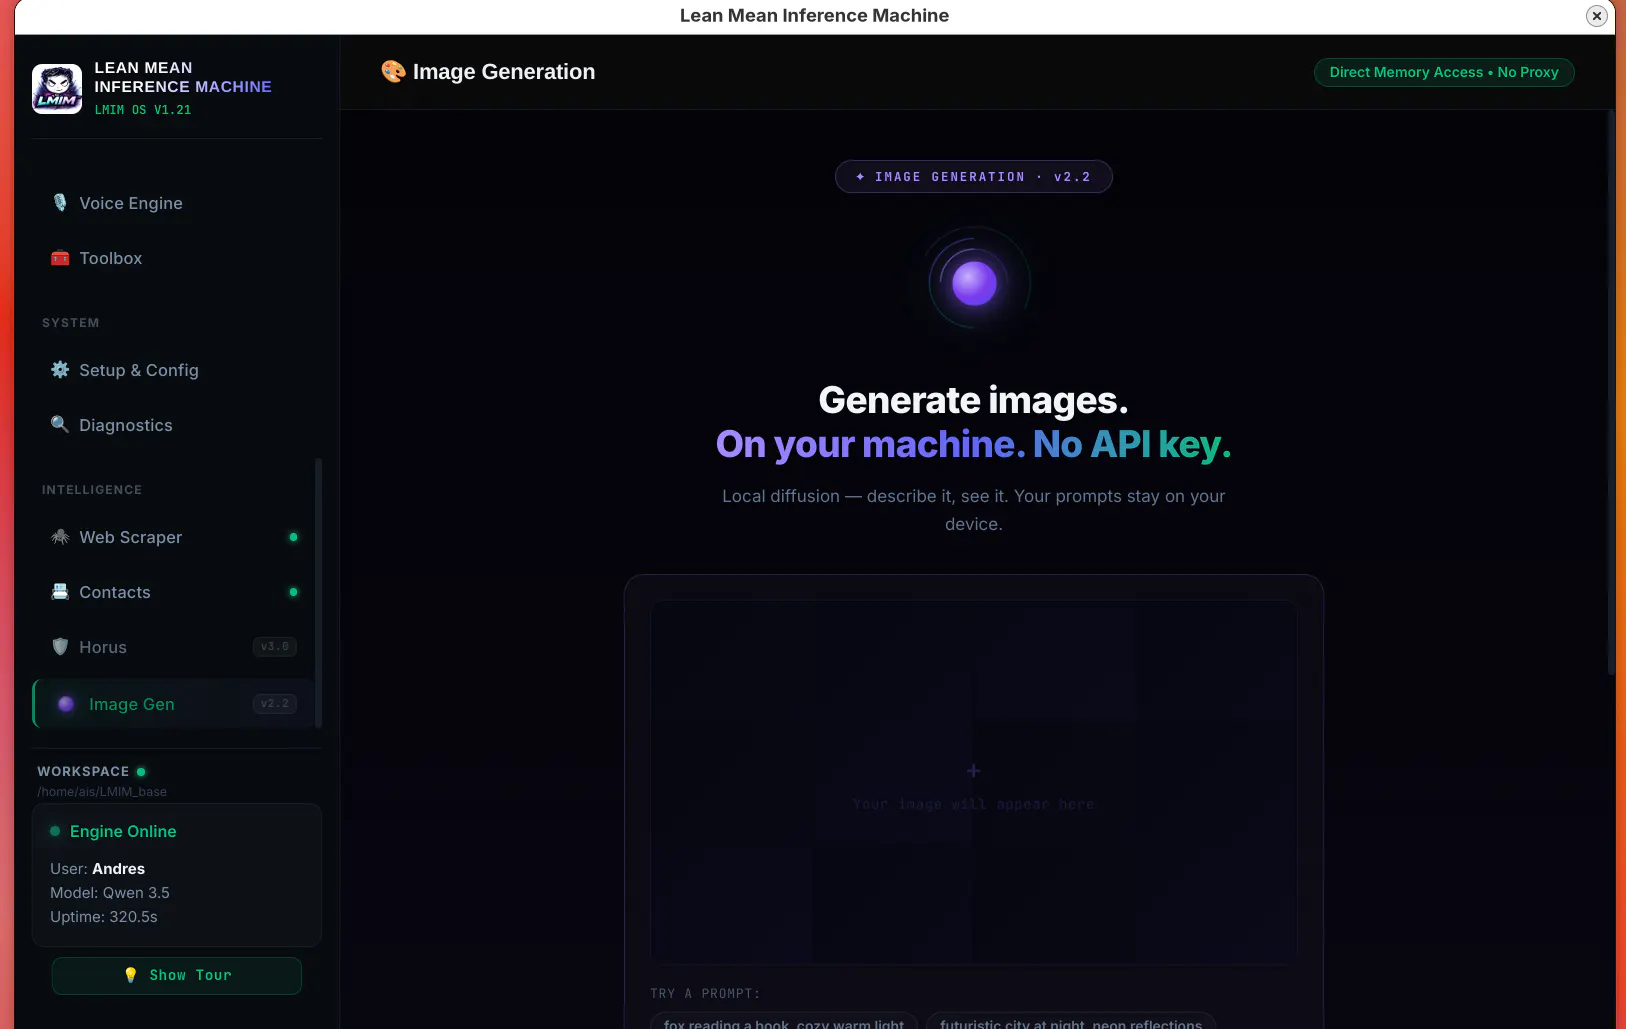Click the Direct Memory Access No Proxy badge

coord(1444,72)
